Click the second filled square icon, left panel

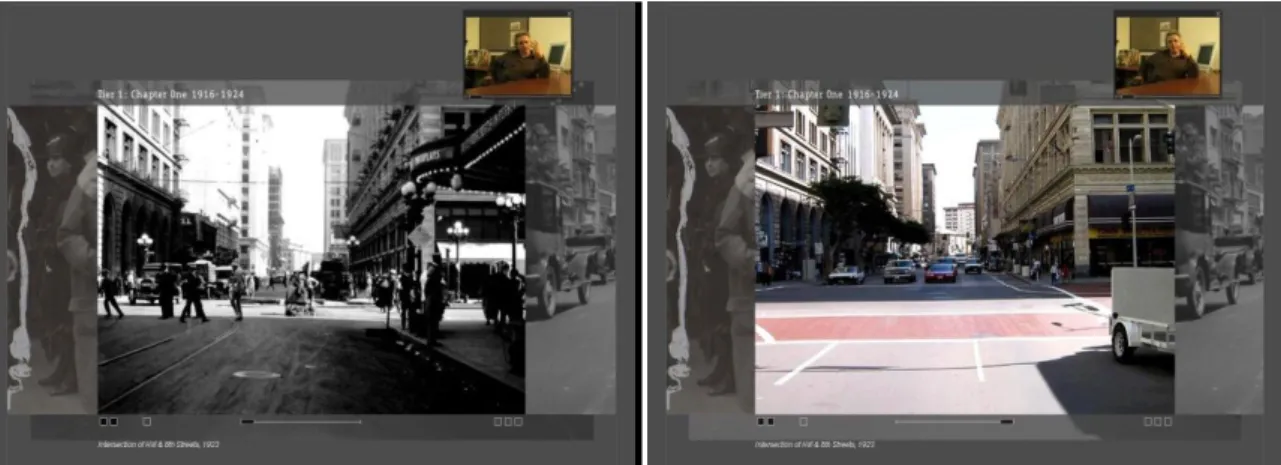pos(114,421)
